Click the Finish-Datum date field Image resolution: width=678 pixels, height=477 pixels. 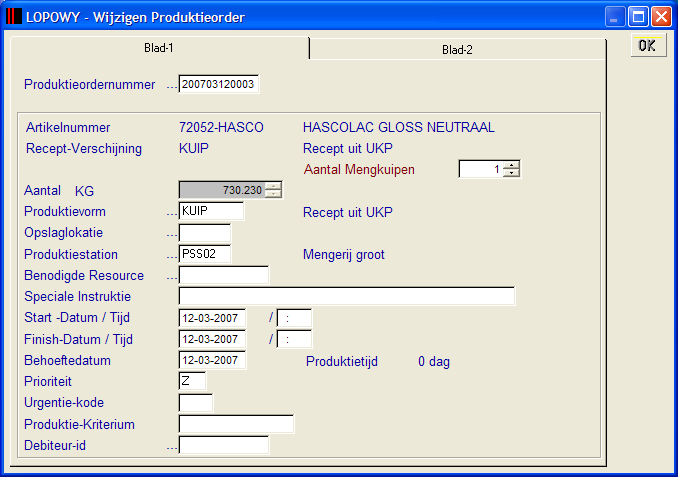212,339
